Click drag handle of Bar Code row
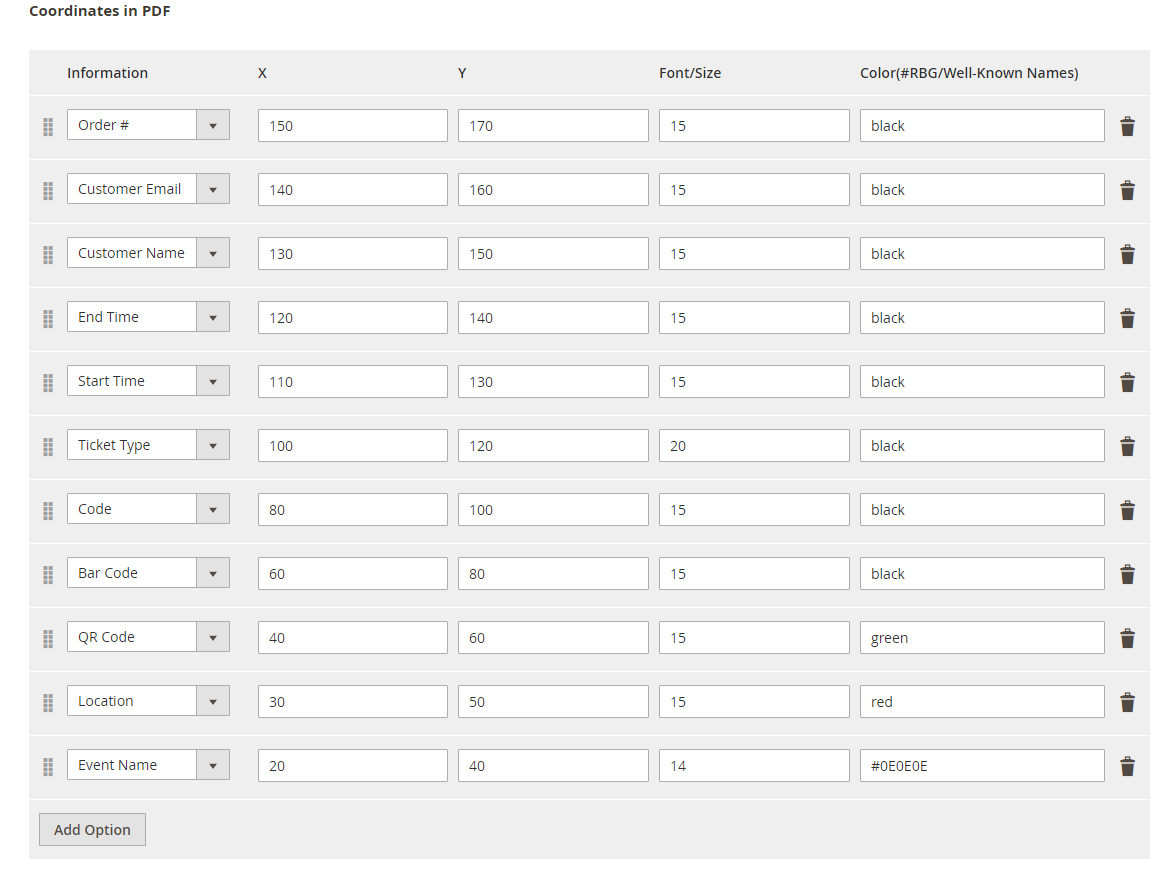Viewport: 1170px width, 879px height. pos(49,575)
